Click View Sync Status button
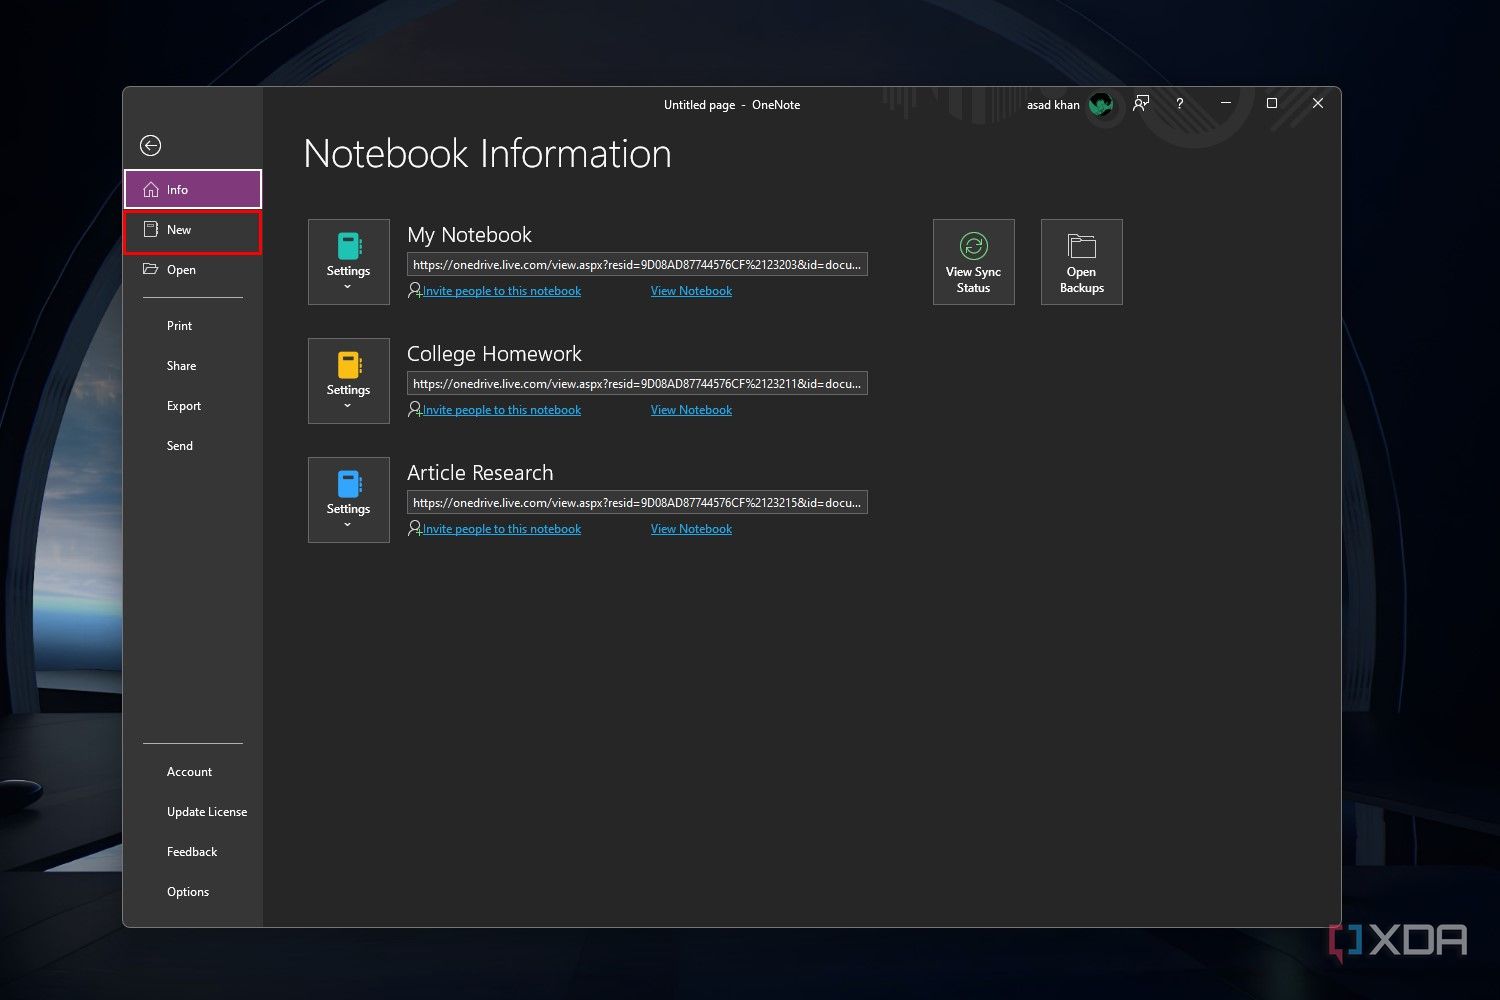The width and height of the screenshot is (1500, 1000). 974,262
